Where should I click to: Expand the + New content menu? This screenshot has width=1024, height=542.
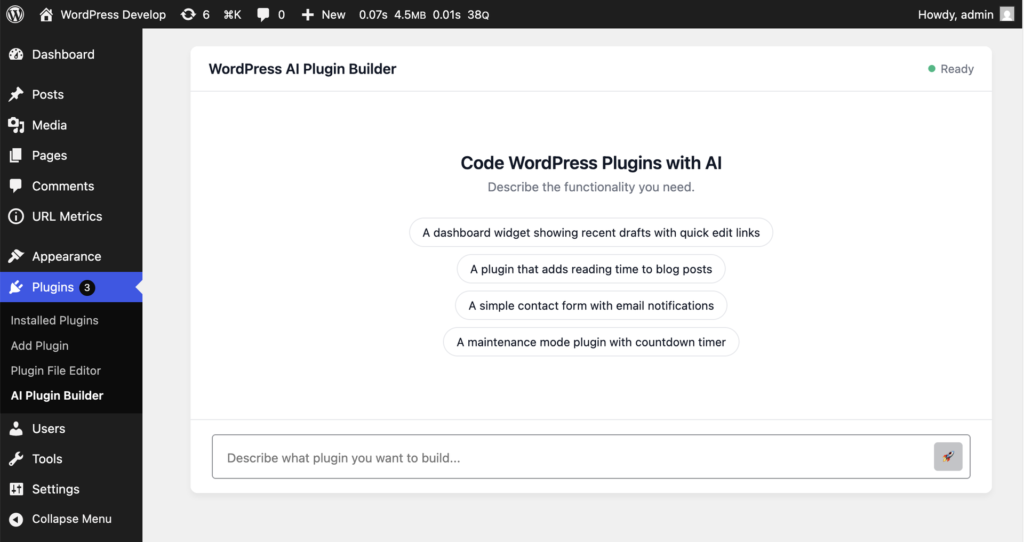point(323,15)
